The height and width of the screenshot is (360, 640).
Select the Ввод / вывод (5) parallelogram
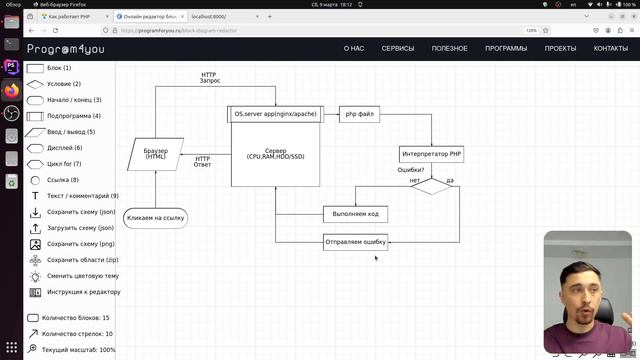pos(35,132)
